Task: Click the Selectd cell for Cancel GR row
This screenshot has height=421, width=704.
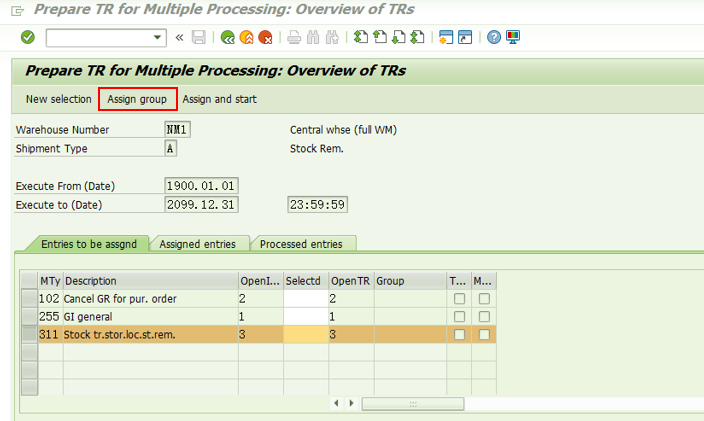Action: [306, 298]
